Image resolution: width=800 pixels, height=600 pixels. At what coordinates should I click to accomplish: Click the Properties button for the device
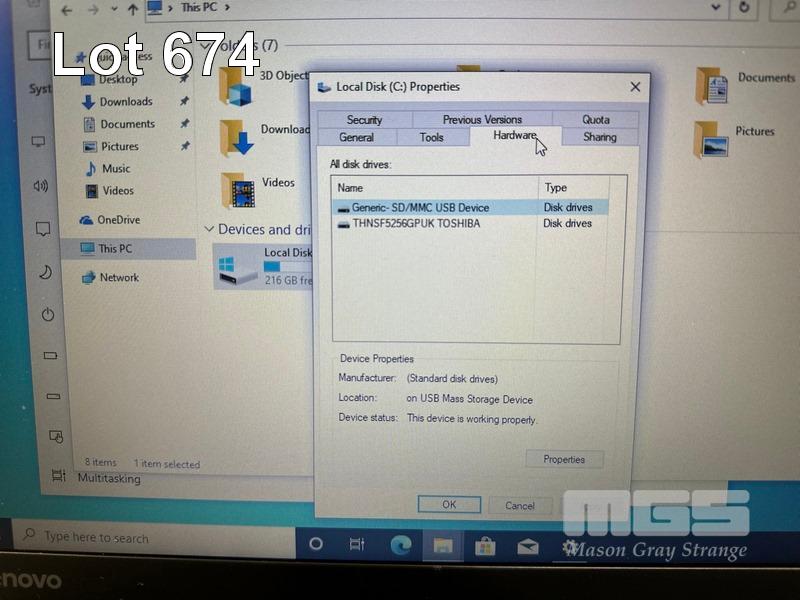pos(564,459)
